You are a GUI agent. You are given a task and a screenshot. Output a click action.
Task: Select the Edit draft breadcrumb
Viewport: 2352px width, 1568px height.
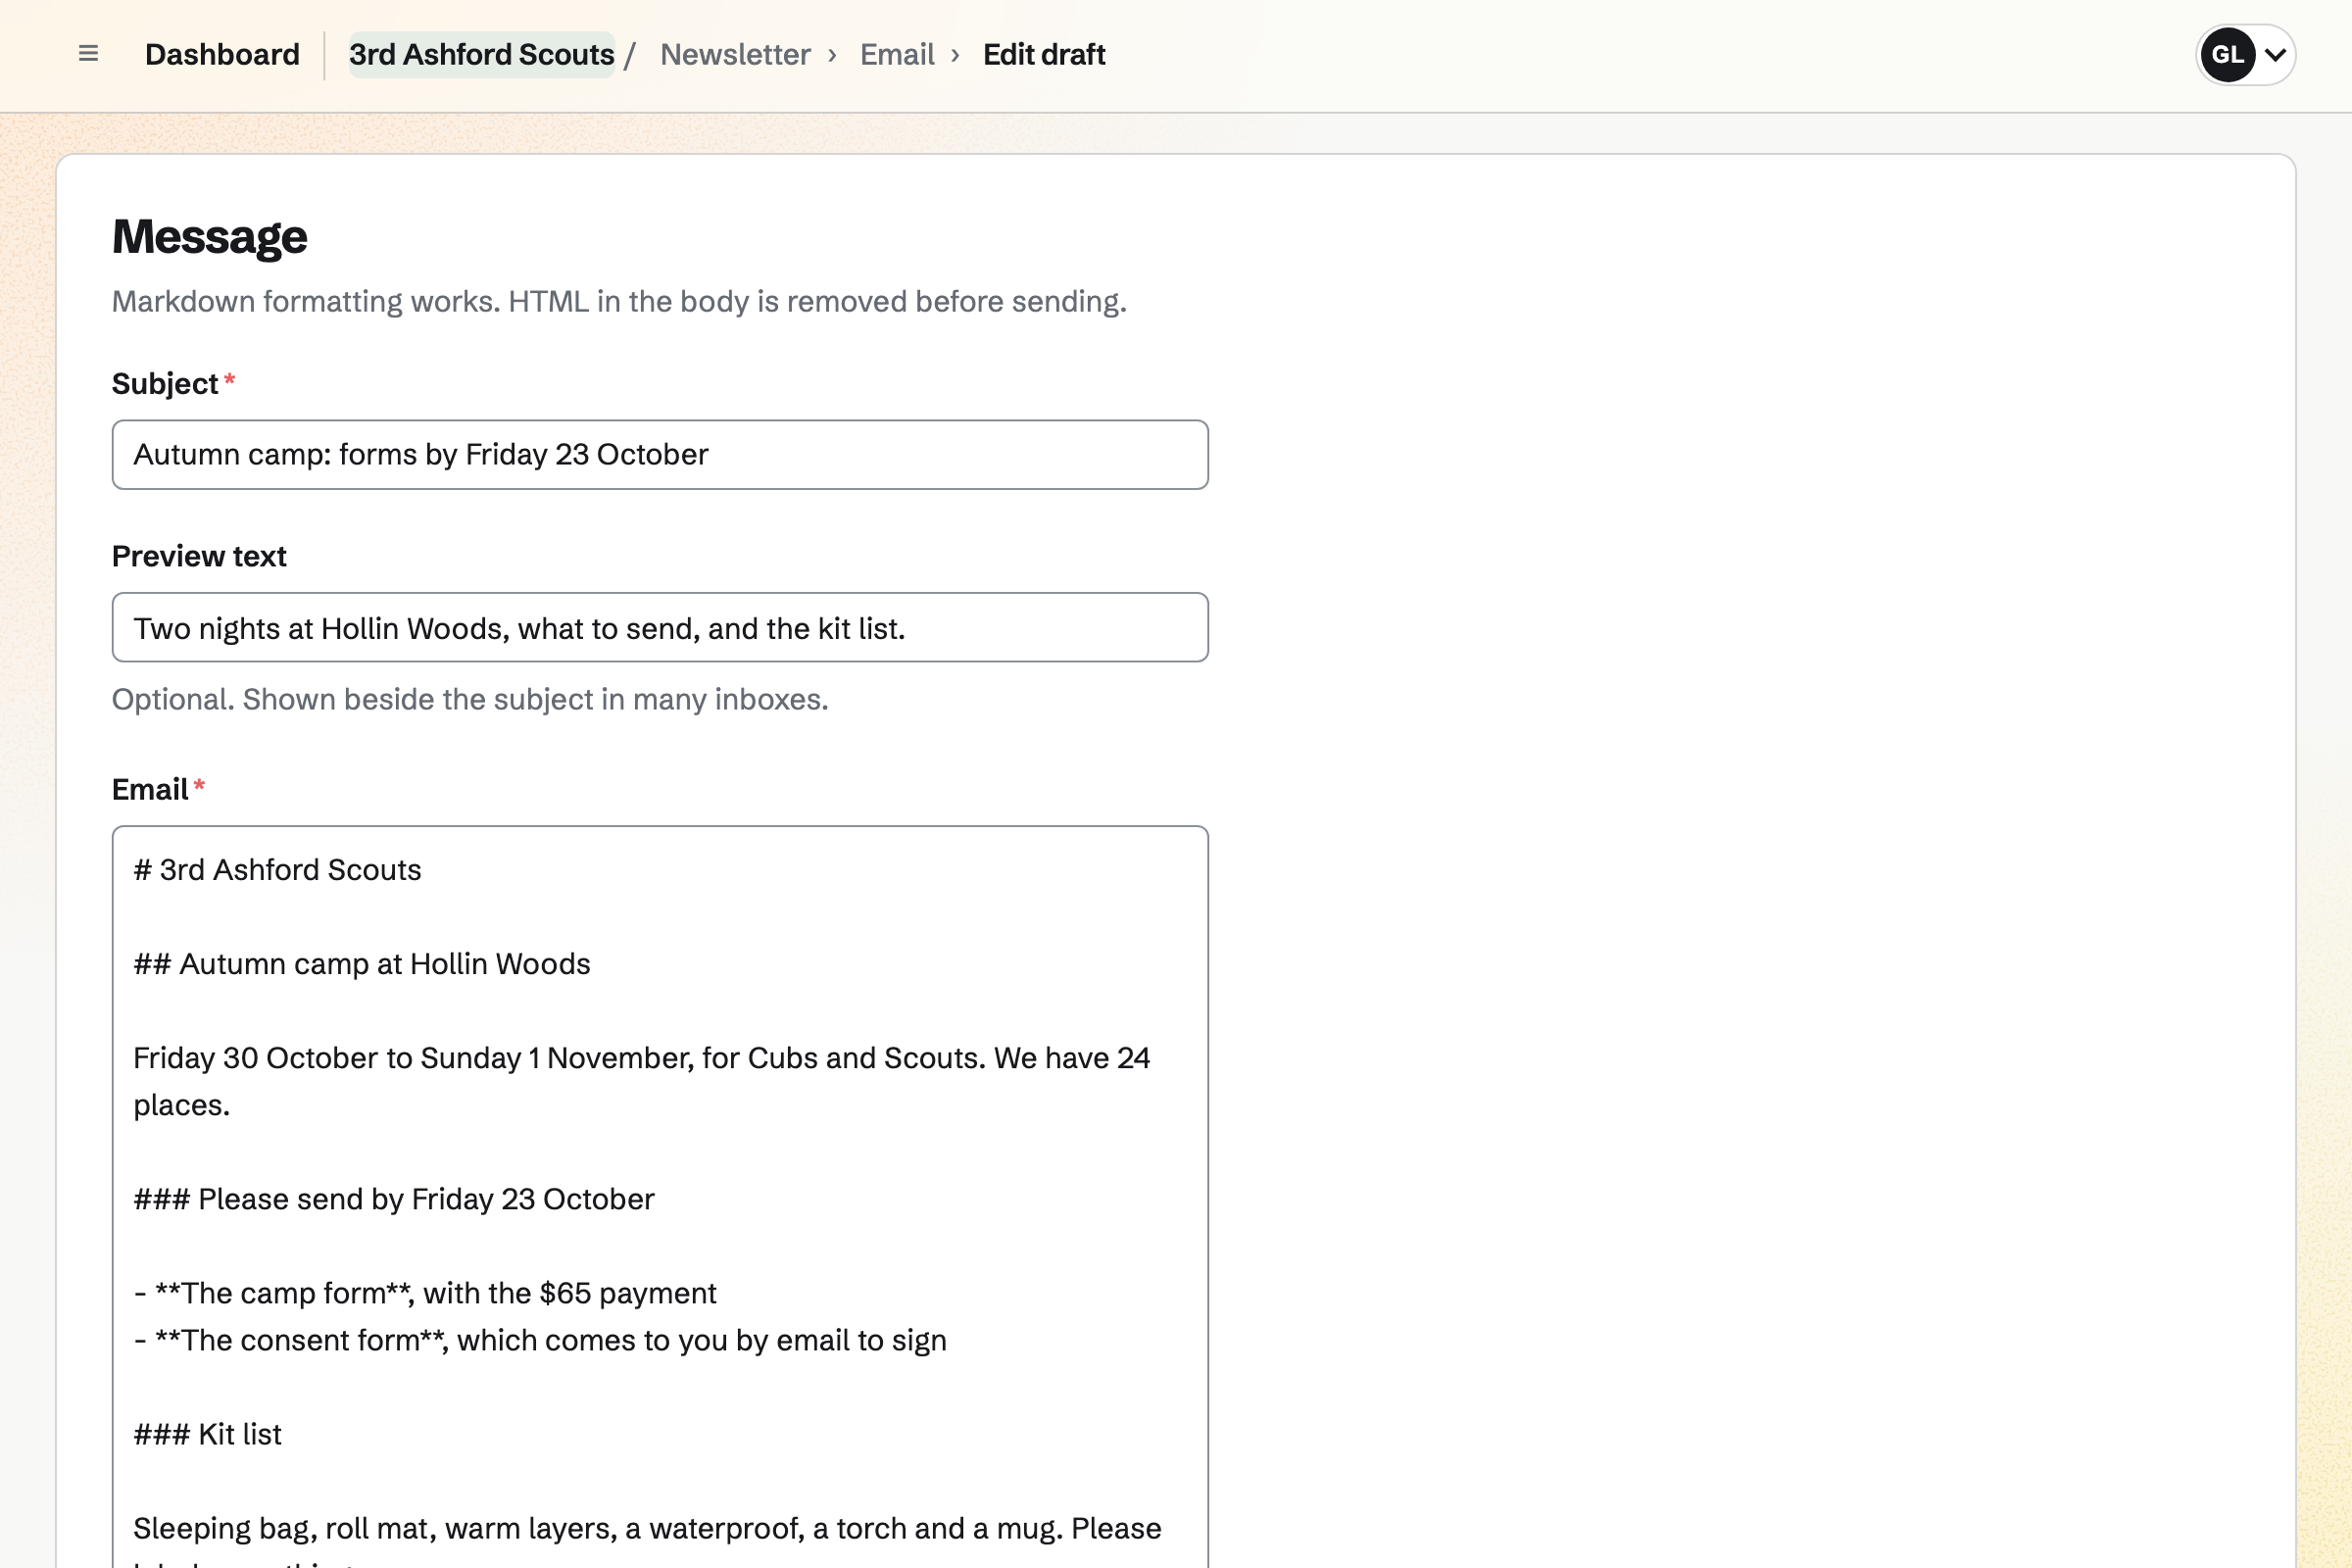pyautogui.click(x=1044, y=55)
